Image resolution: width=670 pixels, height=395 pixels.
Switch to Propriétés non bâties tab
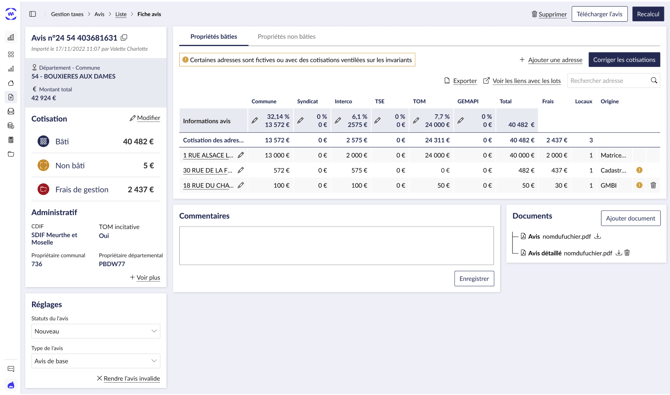[286, 37]
